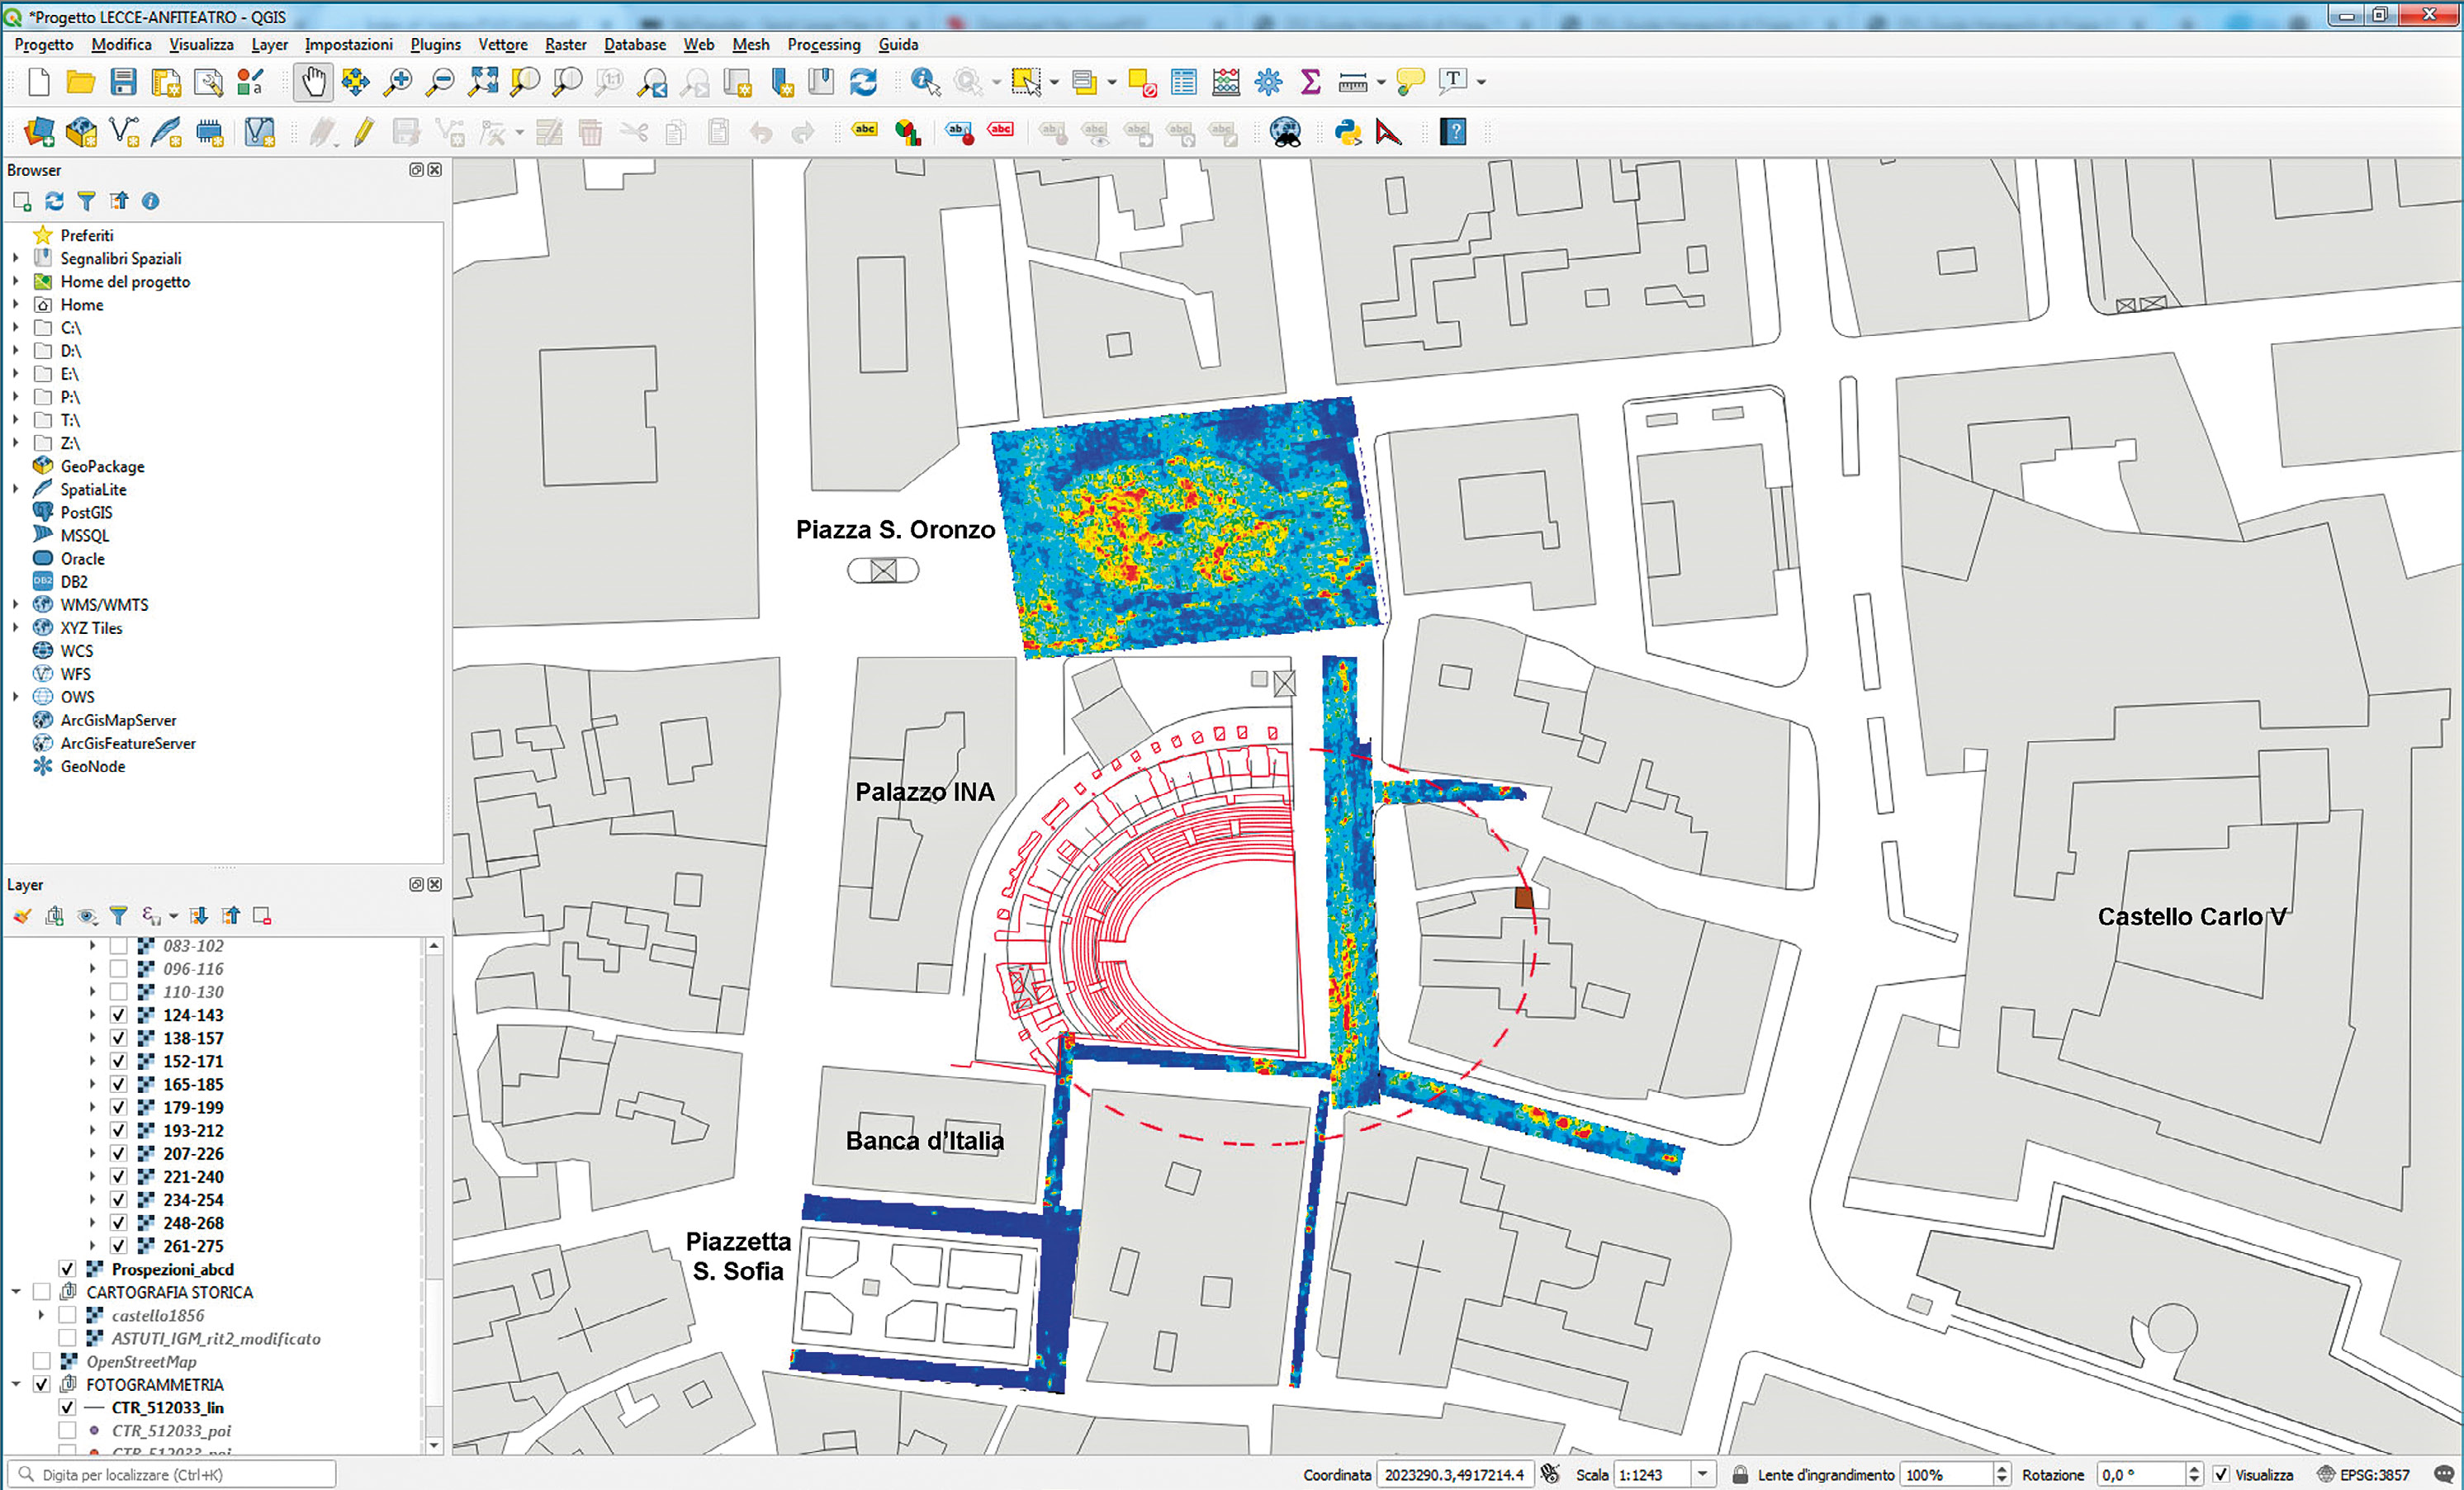Click the Identify Features tool
The height and width of the screenshot is (1490, 2464).
[925, 82]
